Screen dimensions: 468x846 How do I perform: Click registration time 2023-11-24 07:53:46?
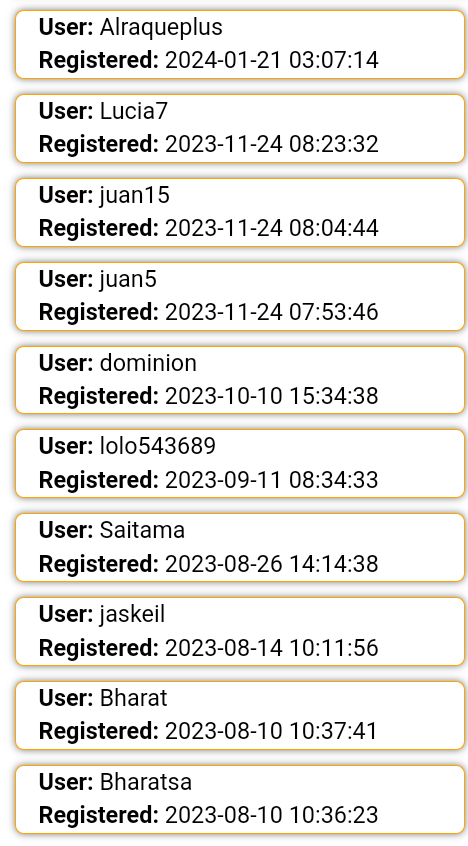pyautogui.click(x=272, y=312)
